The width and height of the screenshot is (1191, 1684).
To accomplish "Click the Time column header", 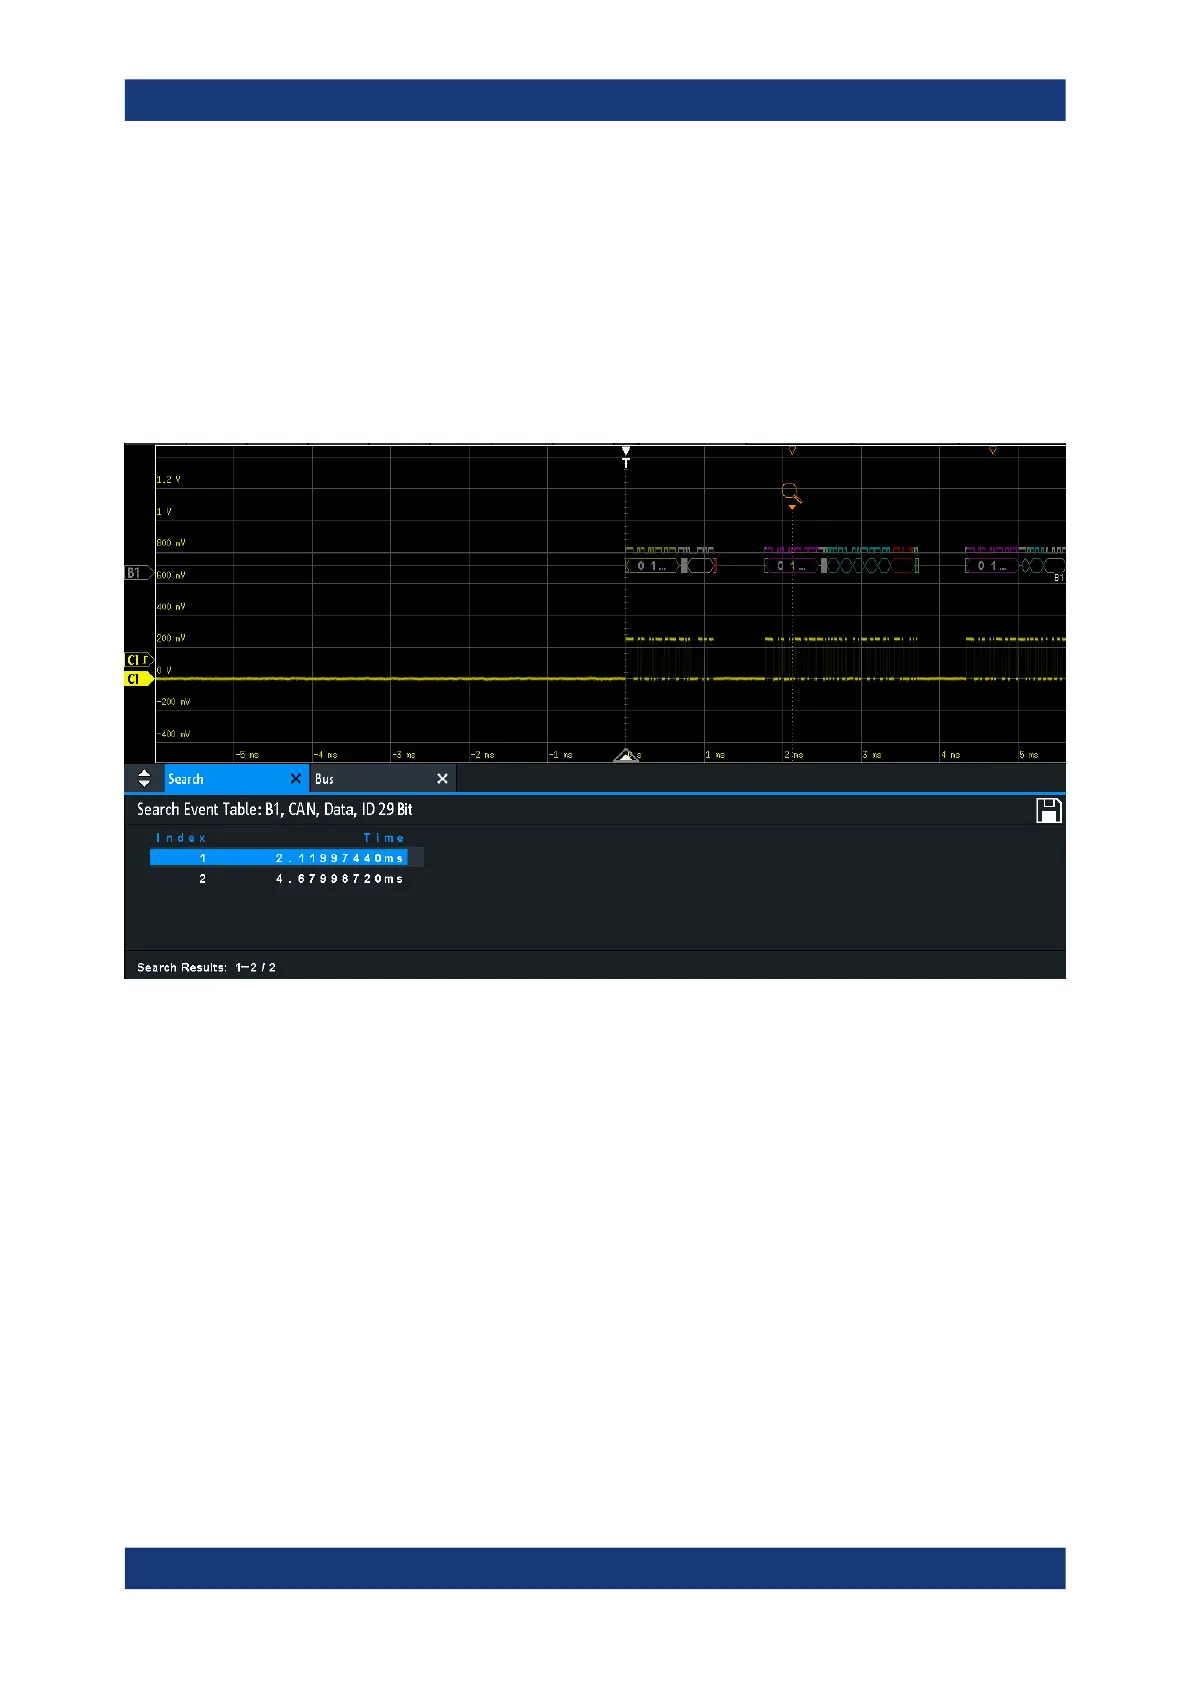I will pyautogui.click(x=384, y=838).
